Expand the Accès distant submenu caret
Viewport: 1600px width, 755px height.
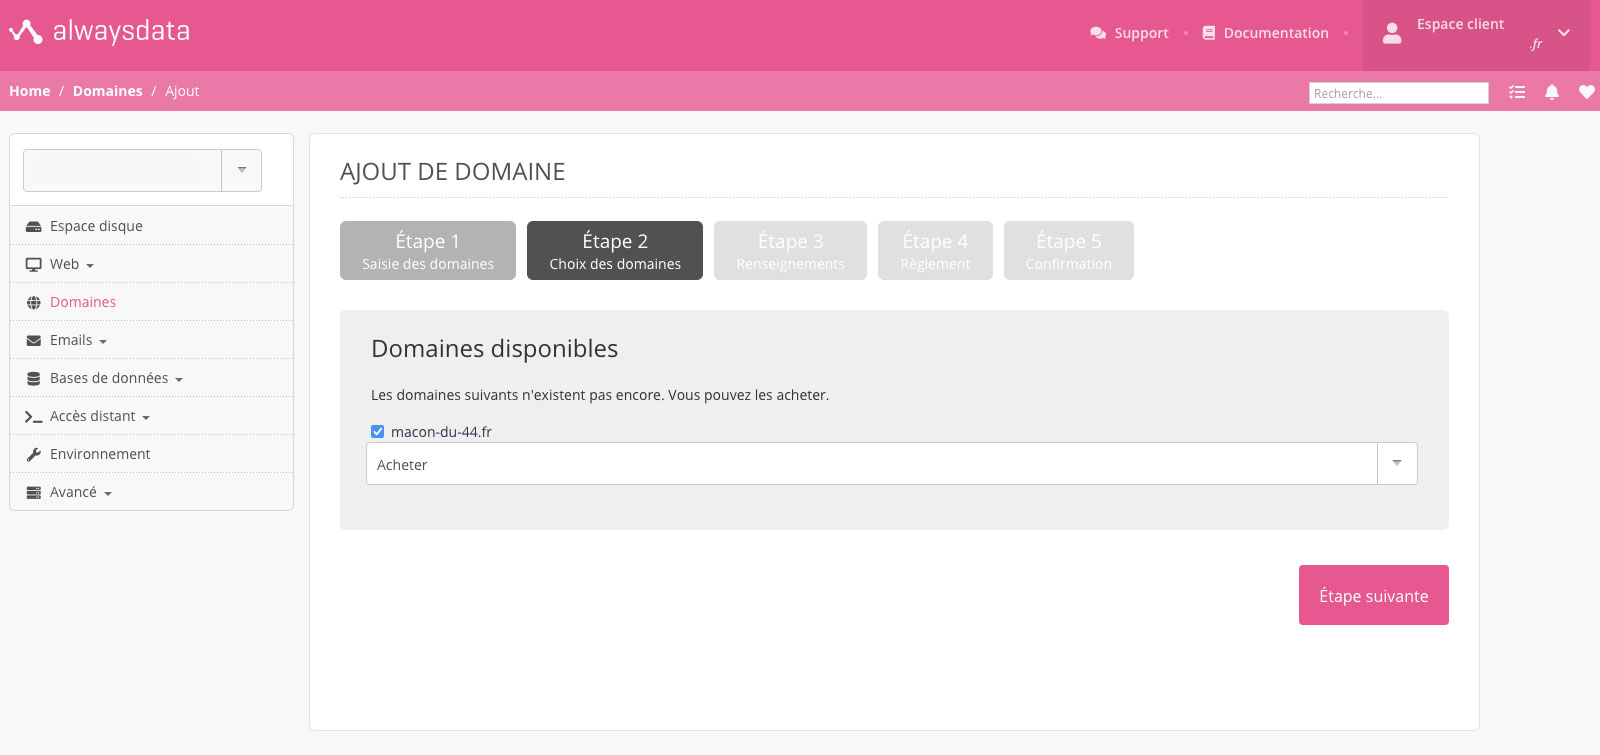(146, 418)
